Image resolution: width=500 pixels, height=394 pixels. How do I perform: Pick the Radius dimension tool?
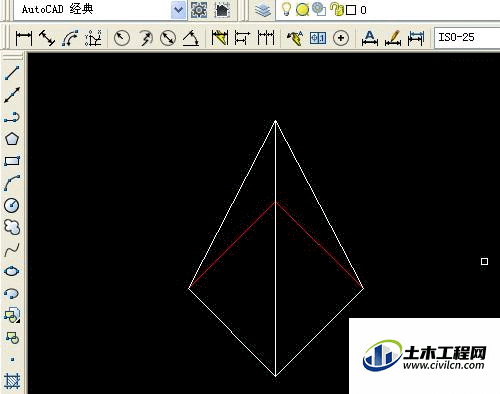click(x=122, y=38)
